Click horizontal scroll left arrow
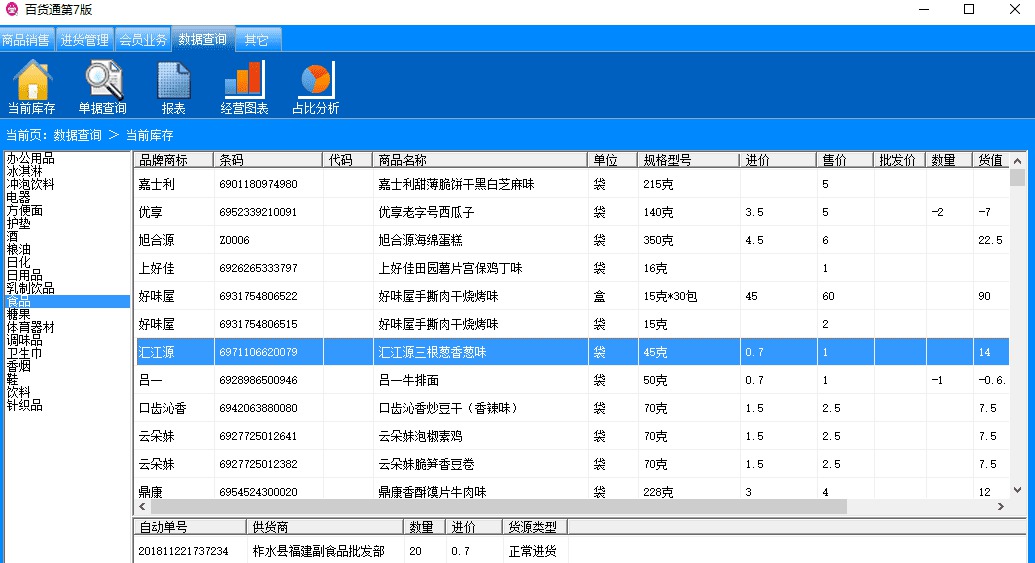Viewport: 1035px width, 563px height. tap(142, 506)
